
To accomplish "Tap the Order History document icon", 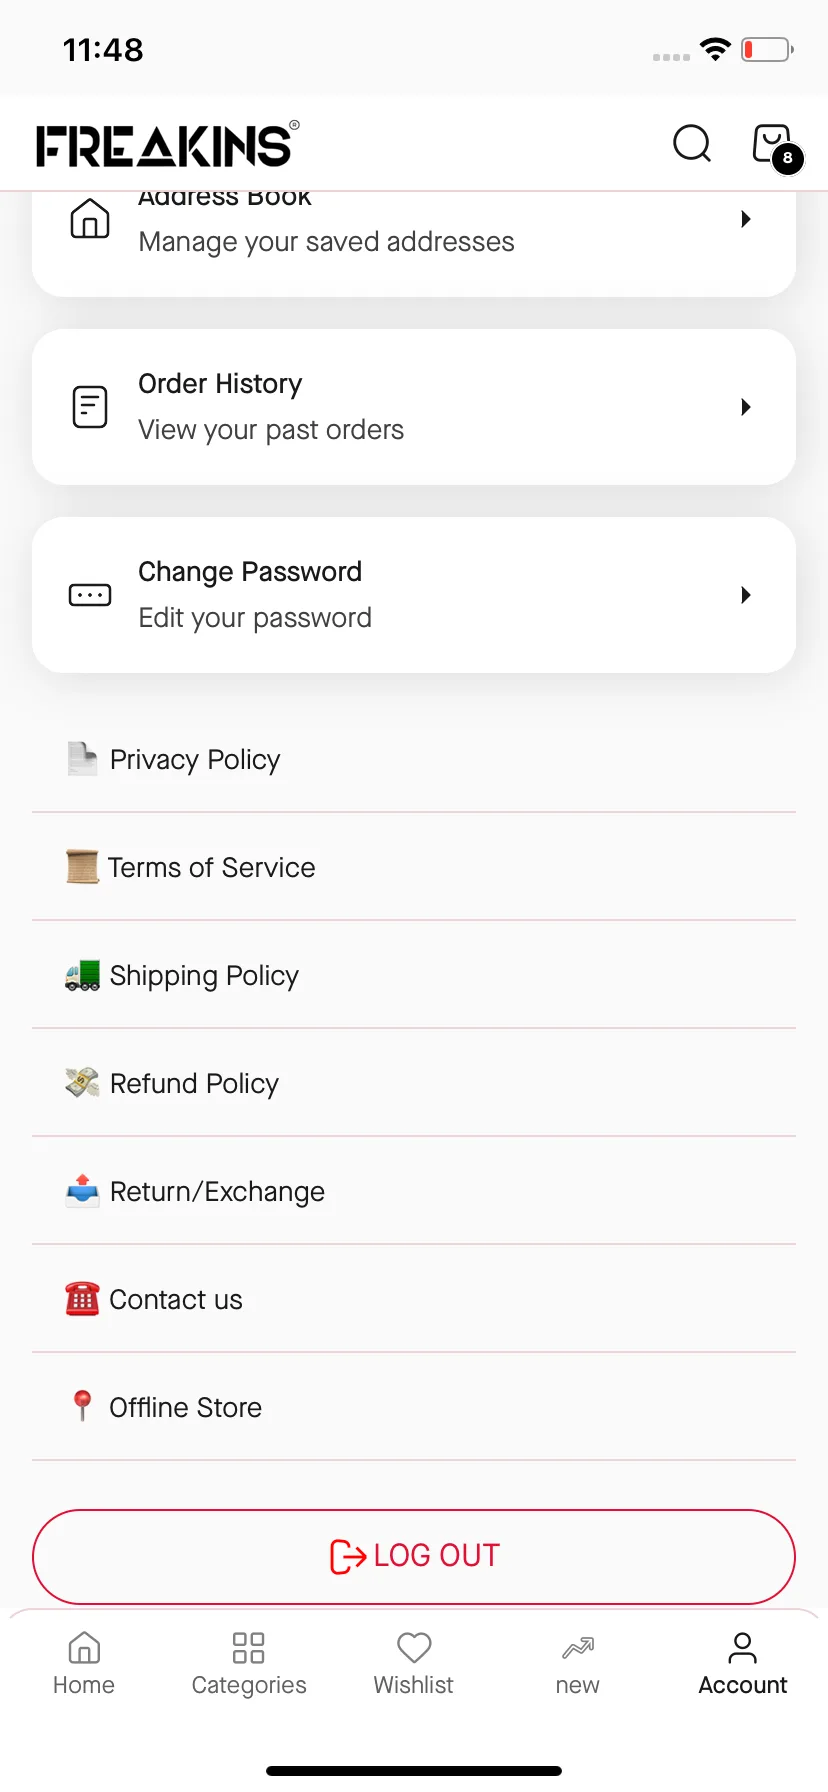I will click(x=90, y=407).
